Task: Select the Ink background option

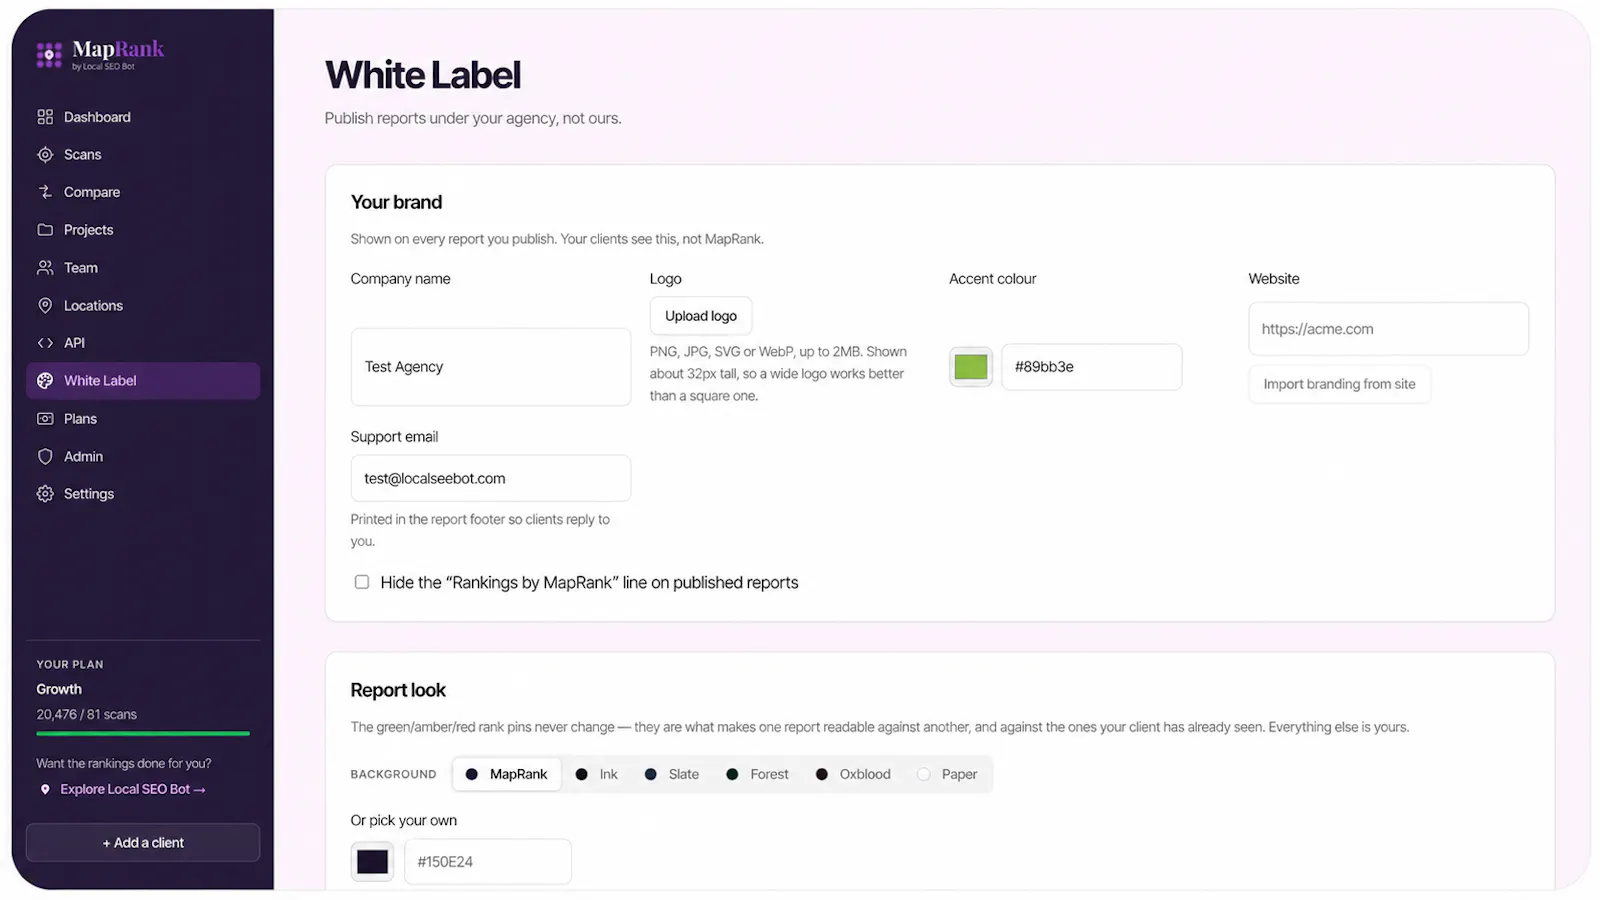Action: pos(597,774)
